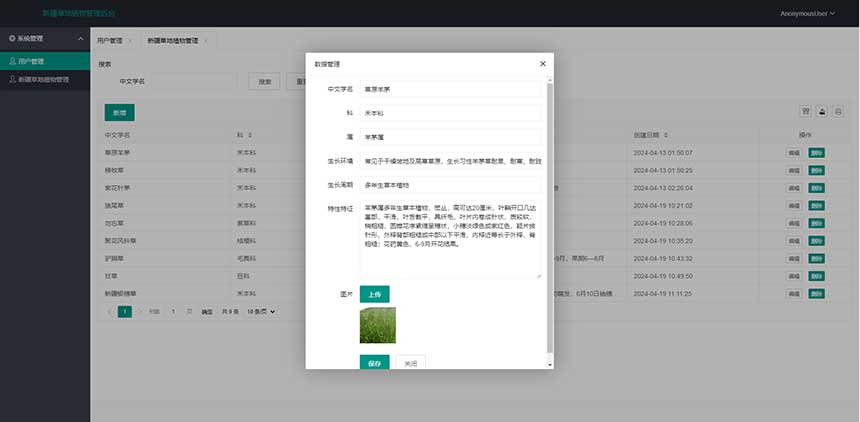Close the 新疆草地植物管理 tab with its X
Image resolution: width=860 pixels, height=422 pixels.
[206, 41]
